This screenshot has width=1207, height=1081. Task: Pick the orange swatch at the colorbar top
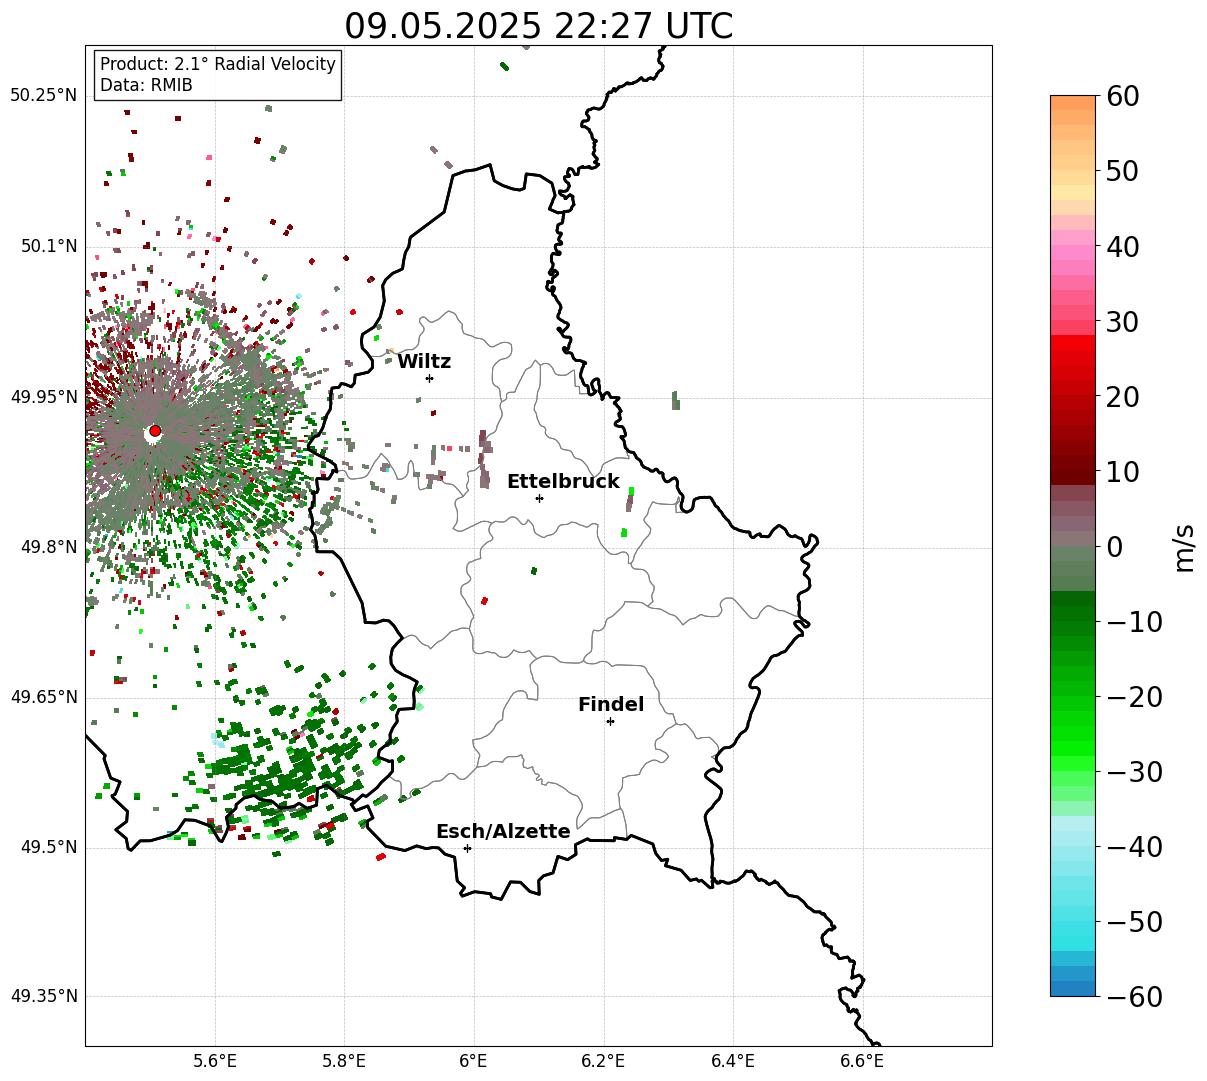point(1073,103)
